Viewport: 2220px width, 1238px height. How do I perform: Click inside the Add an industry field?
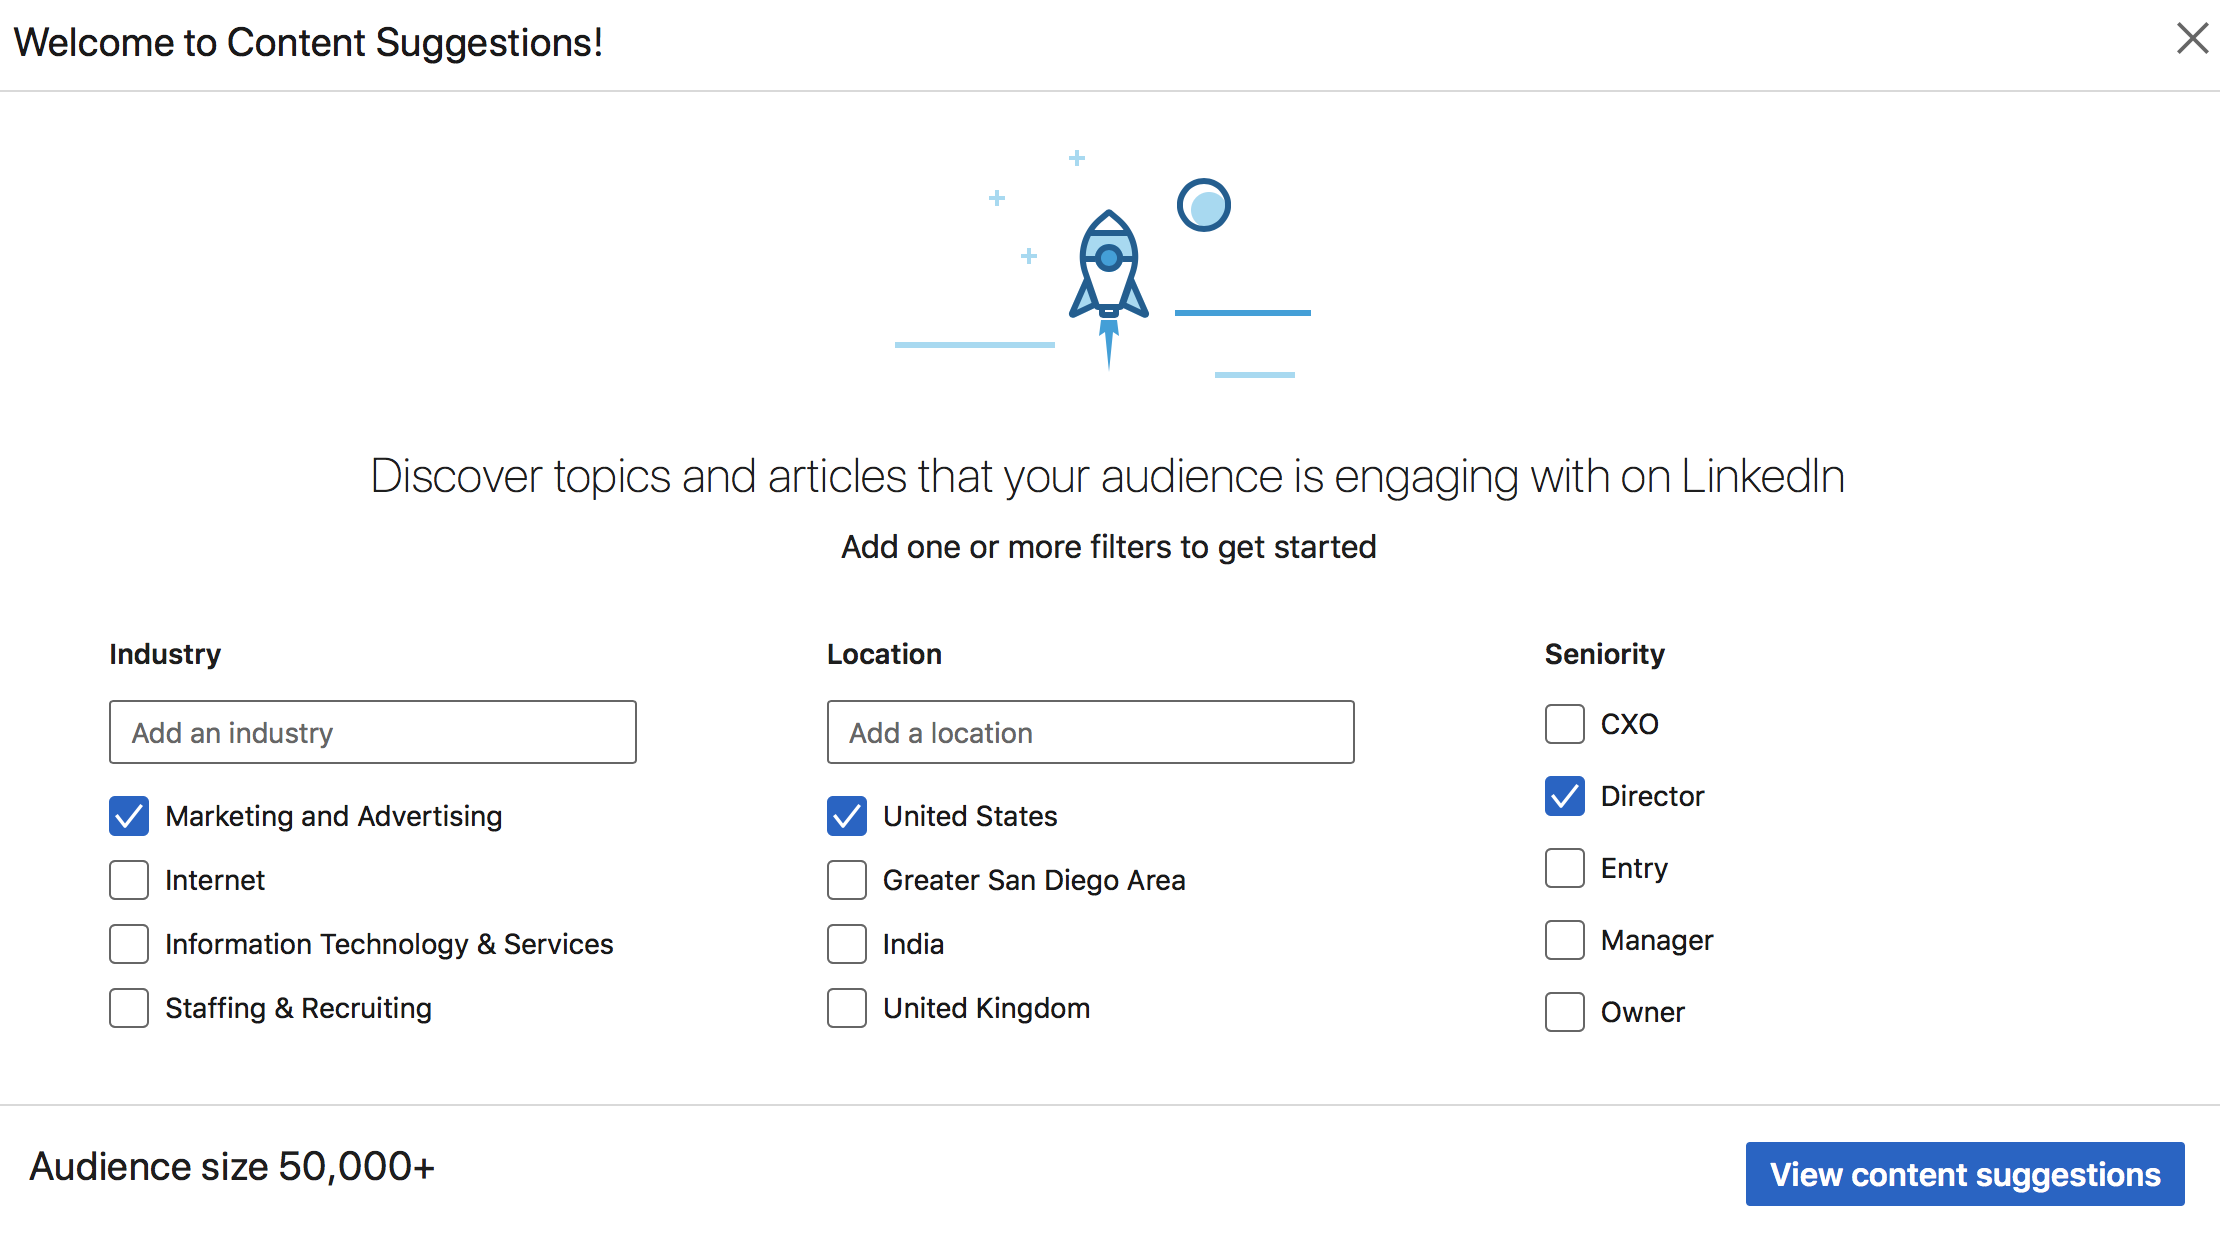372,732
